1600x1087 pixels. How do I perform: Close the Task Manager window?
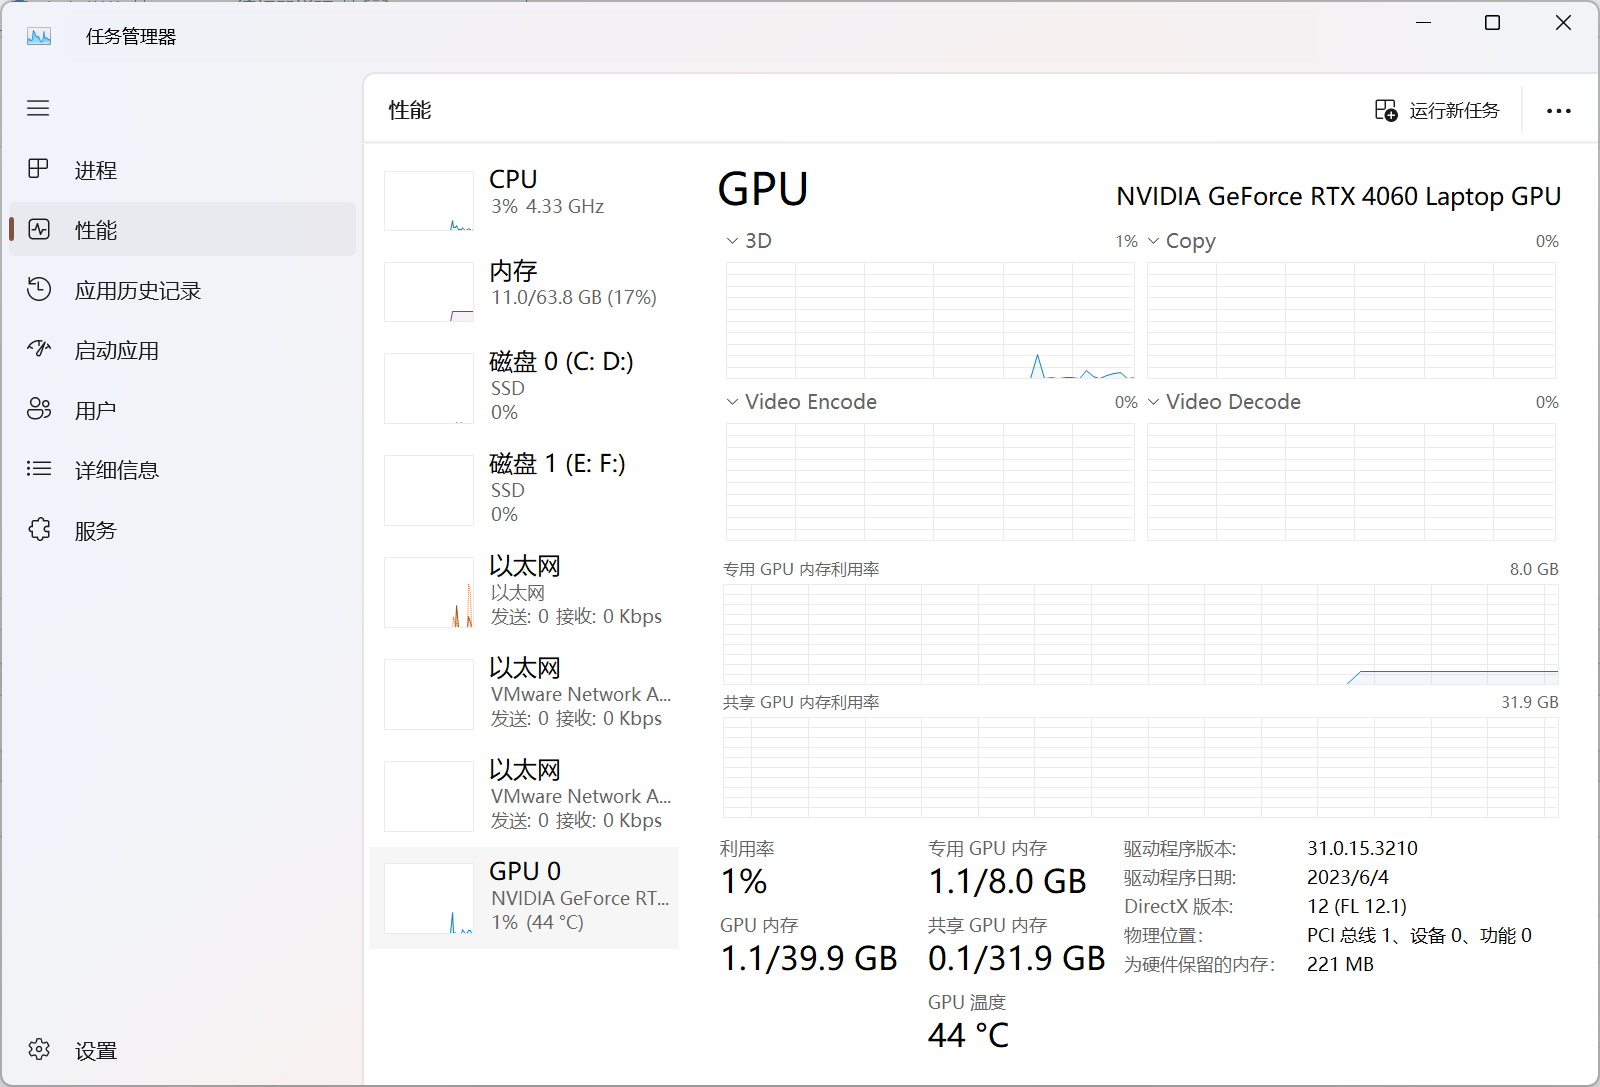(x=1564, y=22)
